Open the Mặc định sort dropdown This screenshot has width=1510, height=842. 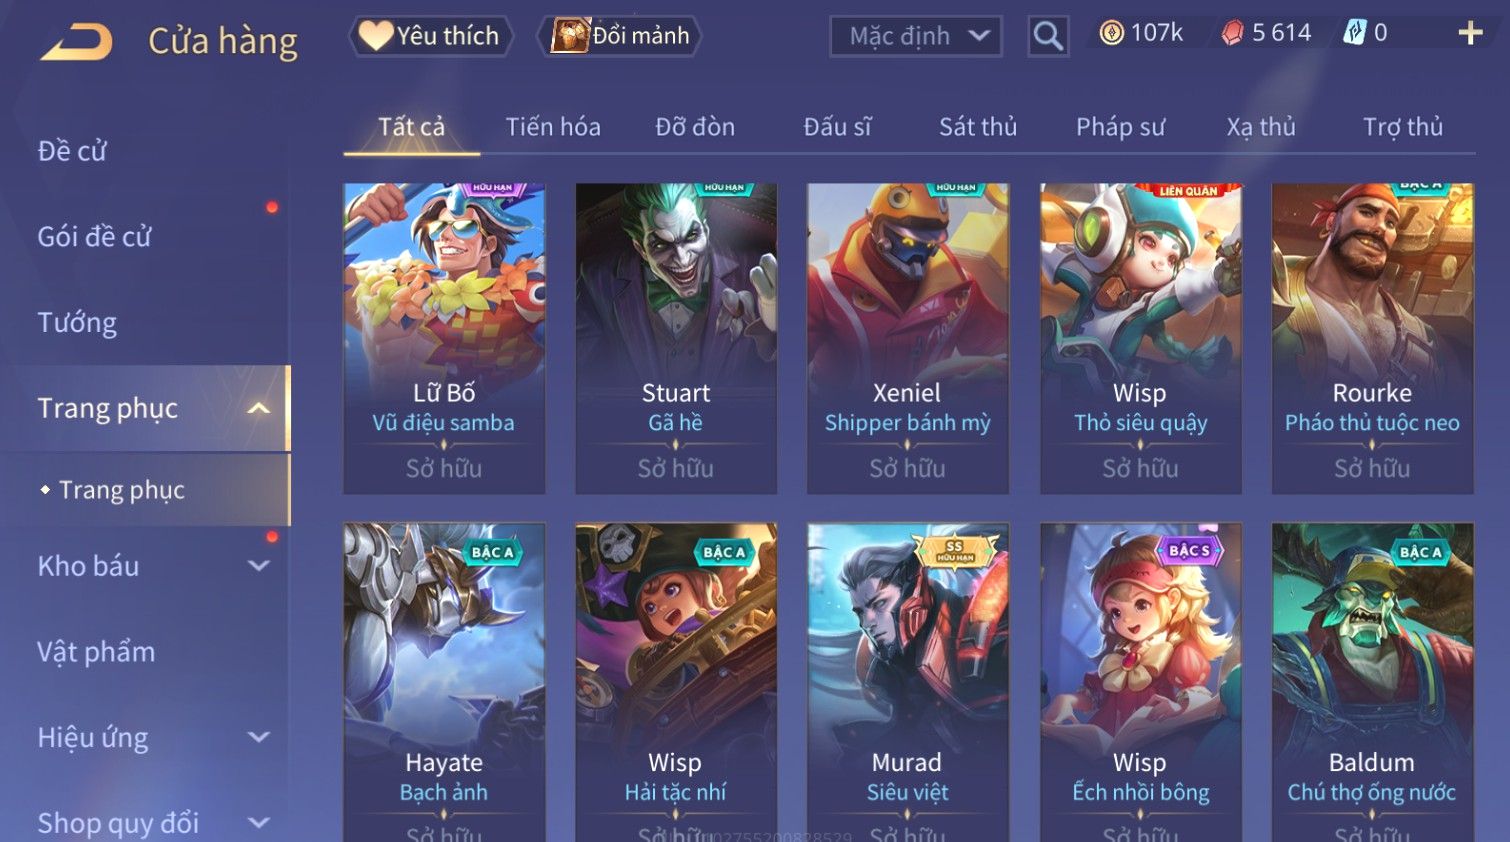click(x=915, y=36)
